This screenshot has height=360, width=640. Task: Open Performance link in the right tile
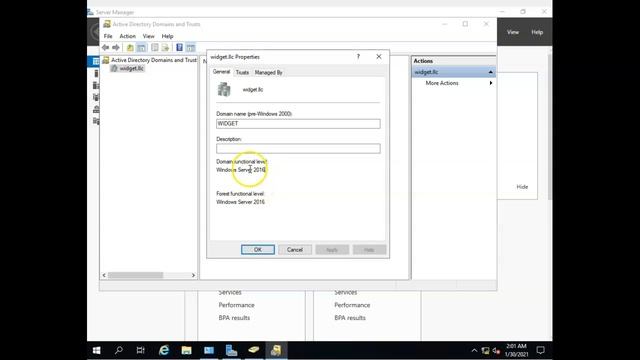point(352,305)
